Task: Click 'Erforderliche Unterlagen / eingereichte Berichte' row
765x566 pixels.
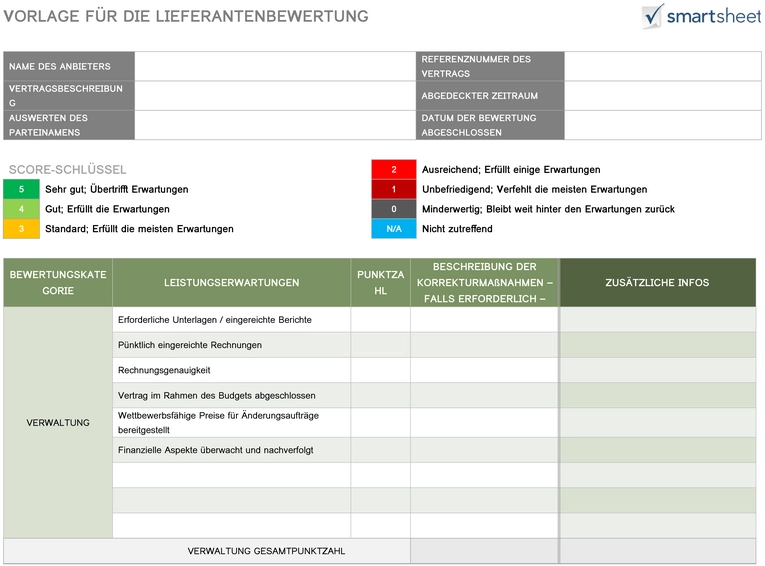Action: click(x=232, y=320)
